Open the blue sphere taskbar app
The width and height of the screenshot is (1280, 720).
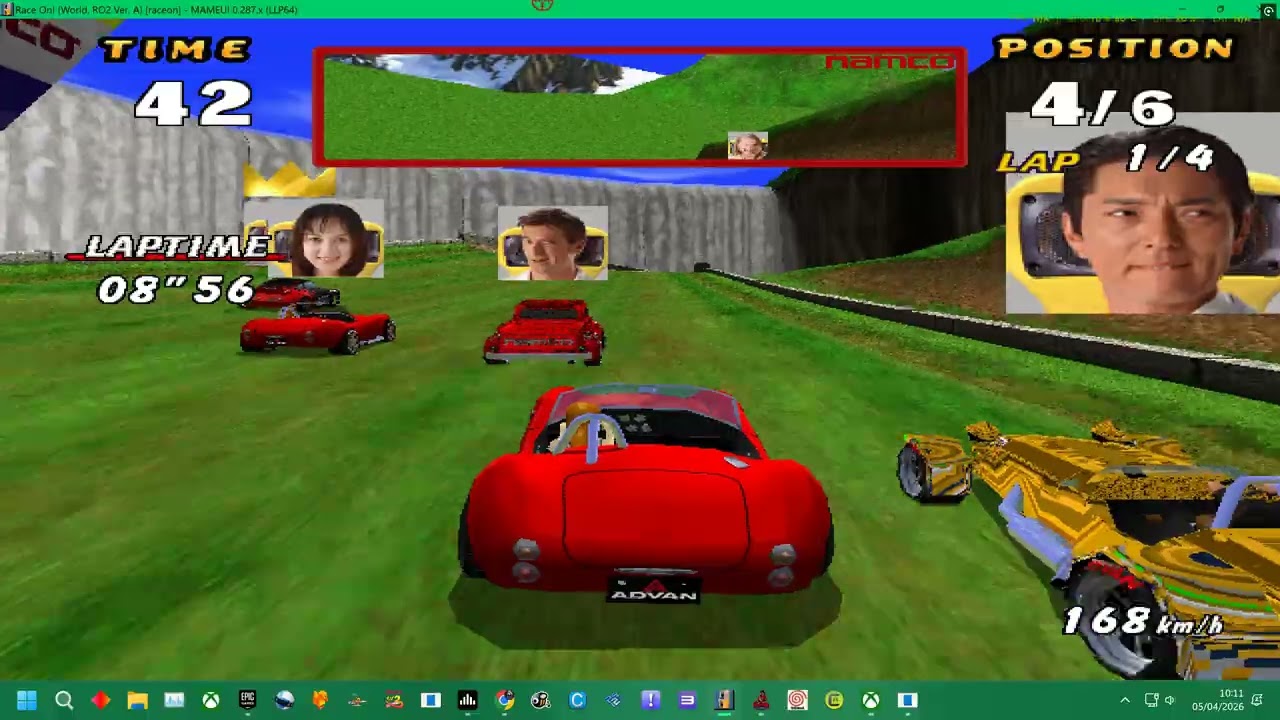tap(284, 700)
